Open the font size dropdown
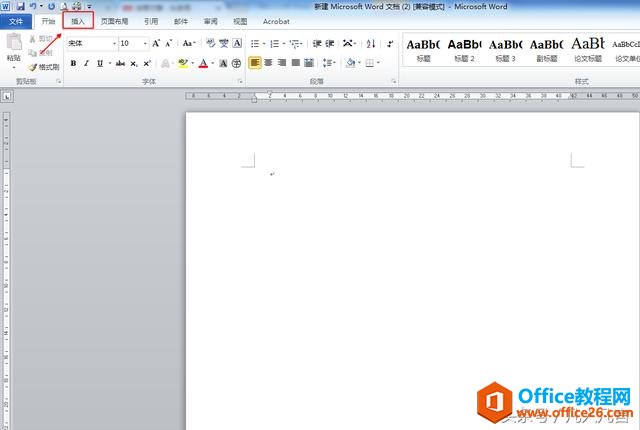 (x=146, y=44)
